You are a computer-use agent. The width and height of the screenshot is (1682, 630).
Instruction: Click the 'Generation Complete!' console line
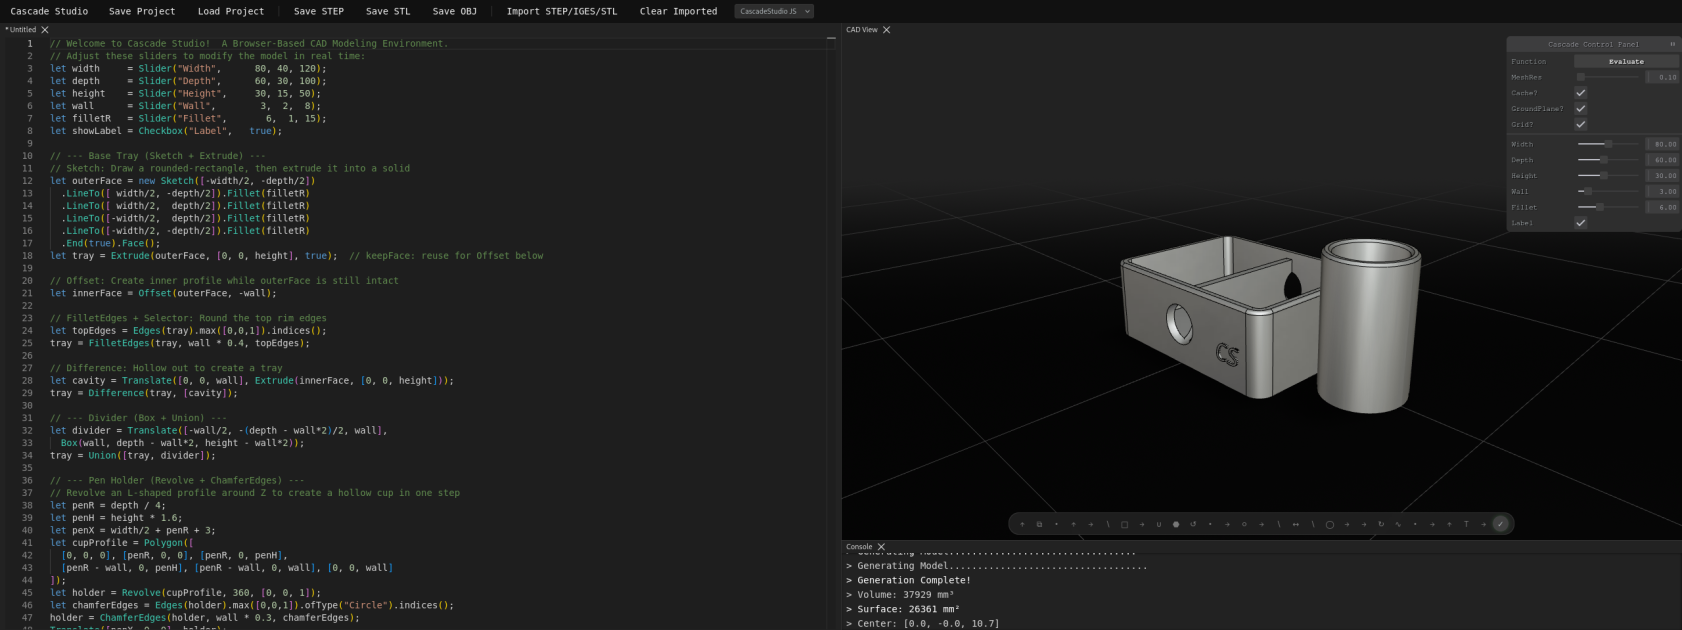tap(908, 580)
